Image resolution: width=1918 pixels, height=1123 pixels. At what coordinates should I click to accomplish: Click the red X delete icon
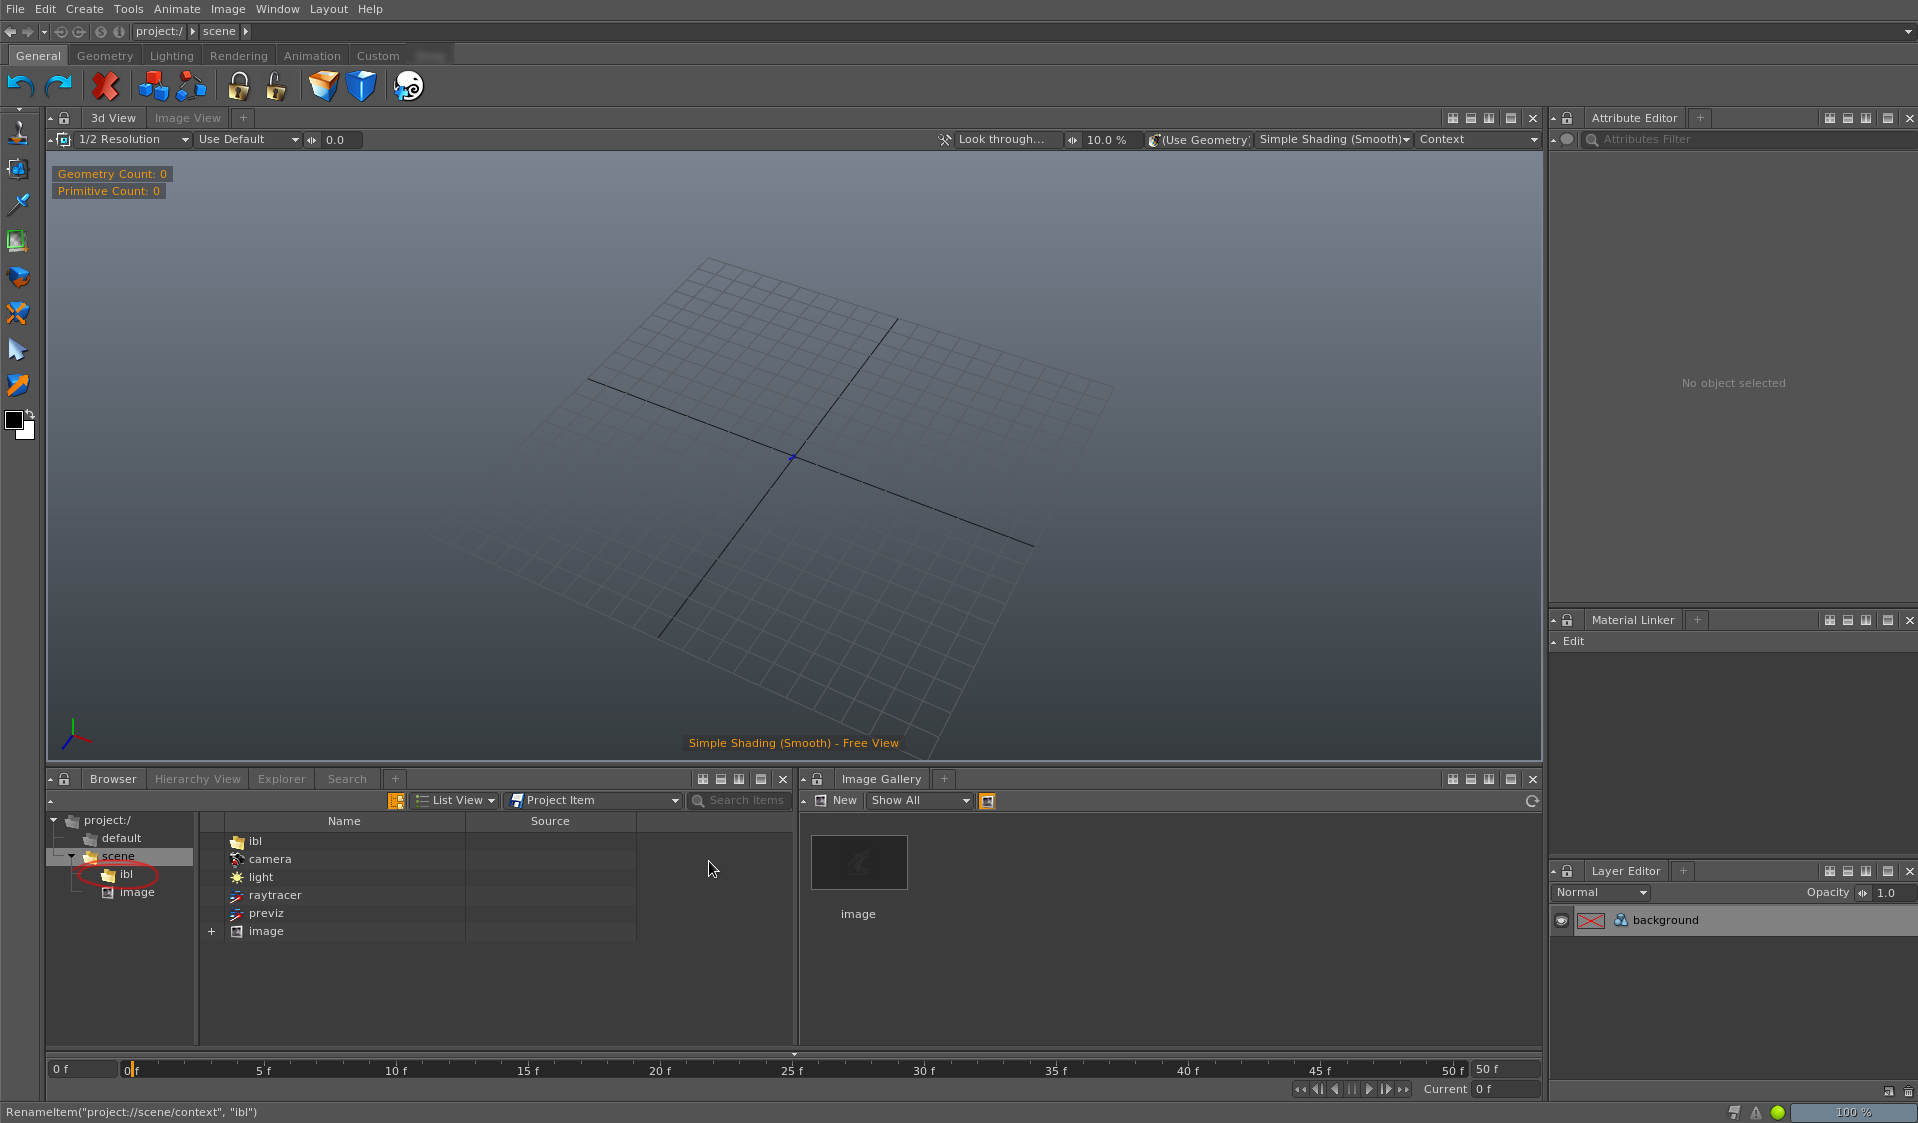click(105, 86)
